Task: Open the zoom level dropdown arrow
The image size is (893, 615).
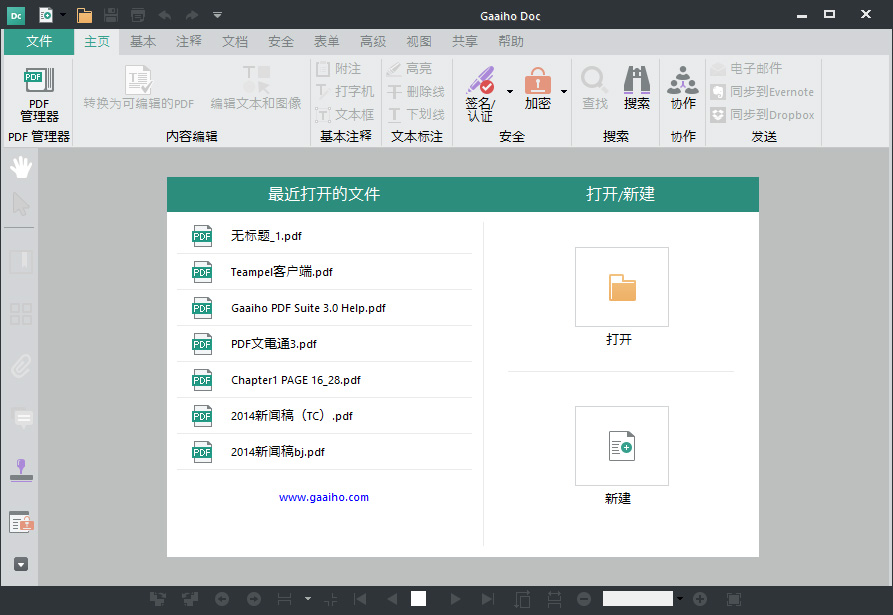Action: pos(679,598)
